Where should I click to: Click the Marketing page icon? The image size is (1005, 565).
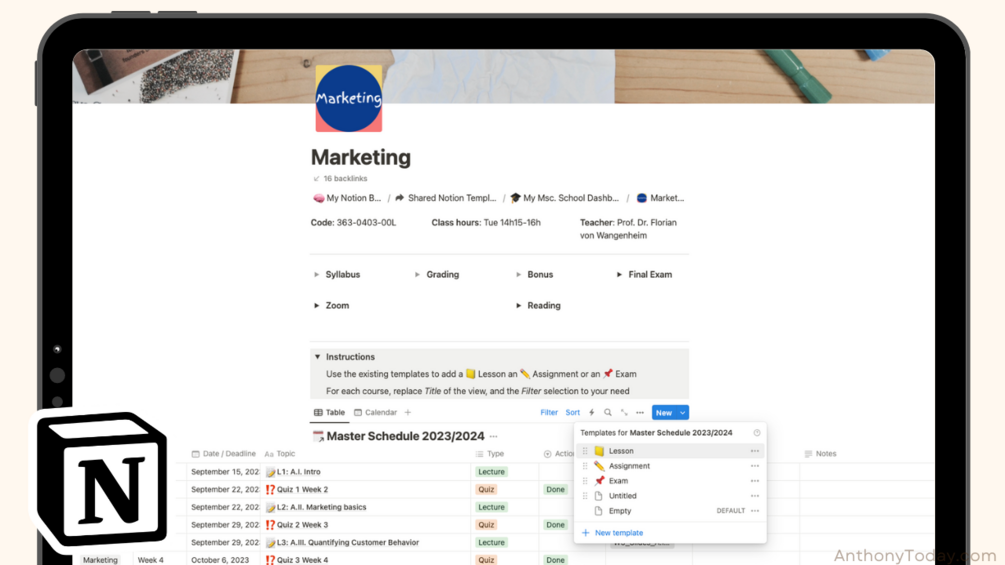349,98
